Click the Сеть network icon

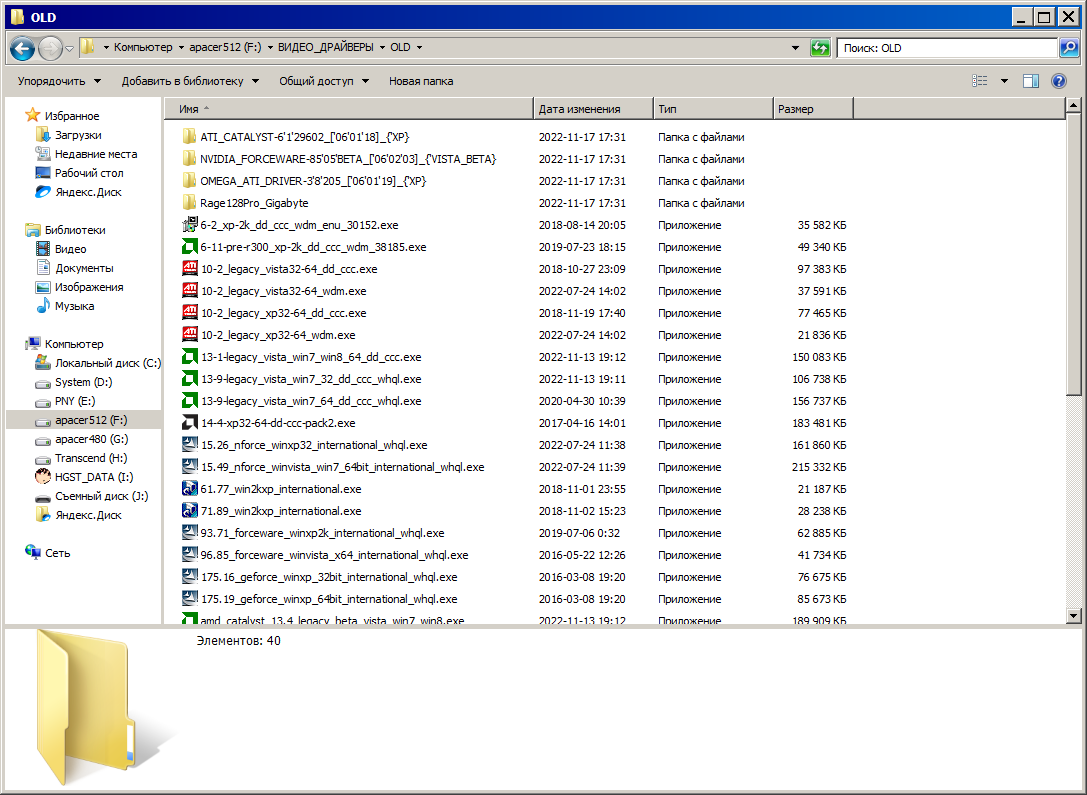[x=33, y=552]
